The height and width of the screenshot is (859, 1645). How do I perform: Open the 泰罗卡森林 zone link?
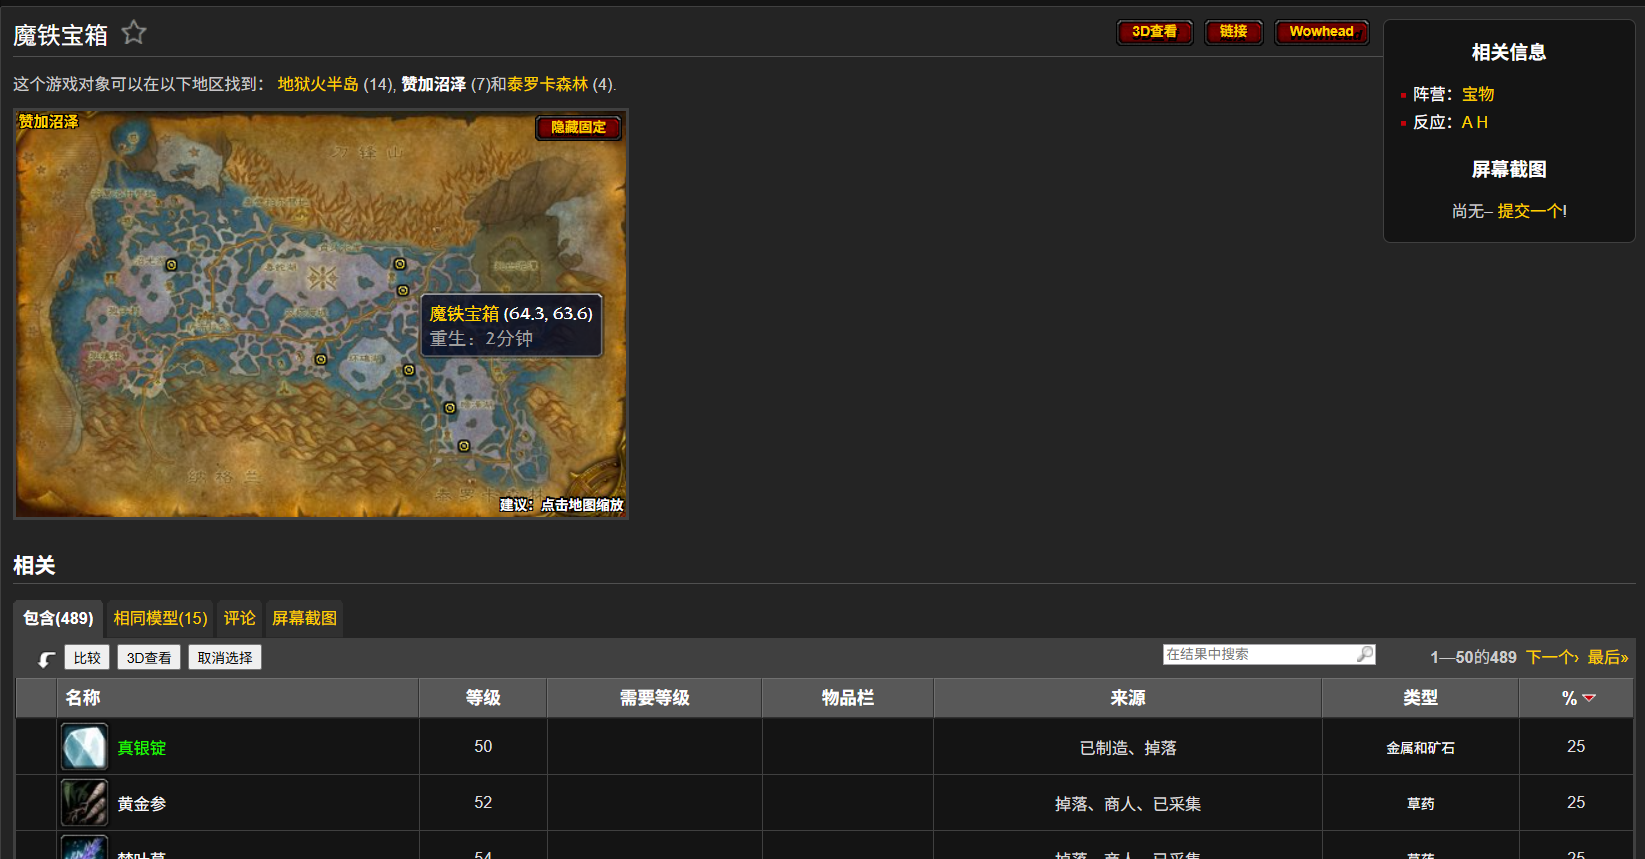(x=547, y=84)
